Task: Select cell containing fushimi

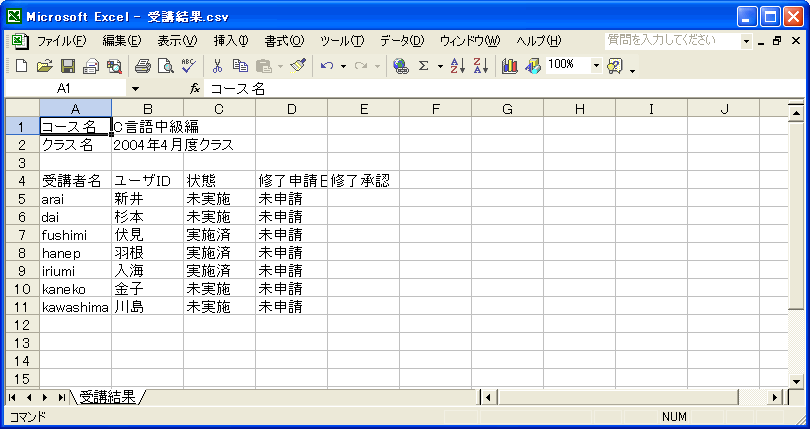Action: point(75,235)
